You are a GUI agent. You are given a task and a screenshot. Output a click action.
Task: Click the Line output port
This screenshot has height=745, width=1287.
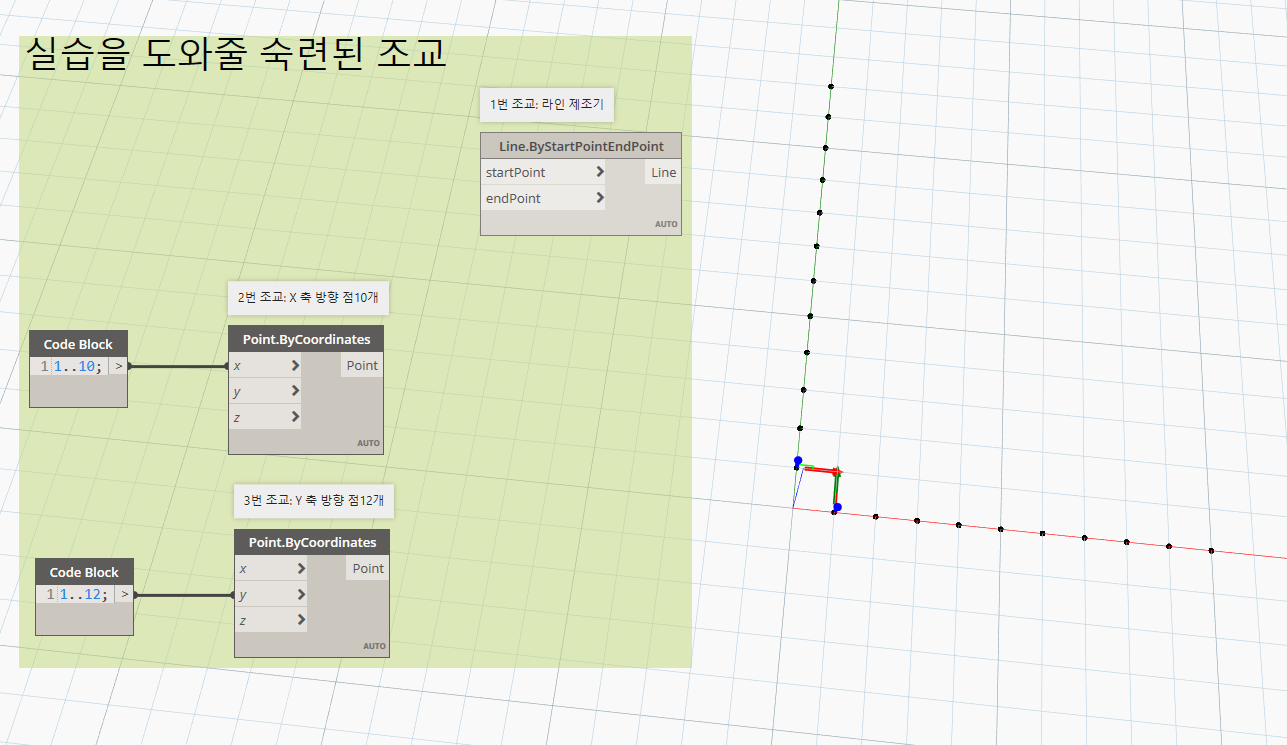(663, 172)
